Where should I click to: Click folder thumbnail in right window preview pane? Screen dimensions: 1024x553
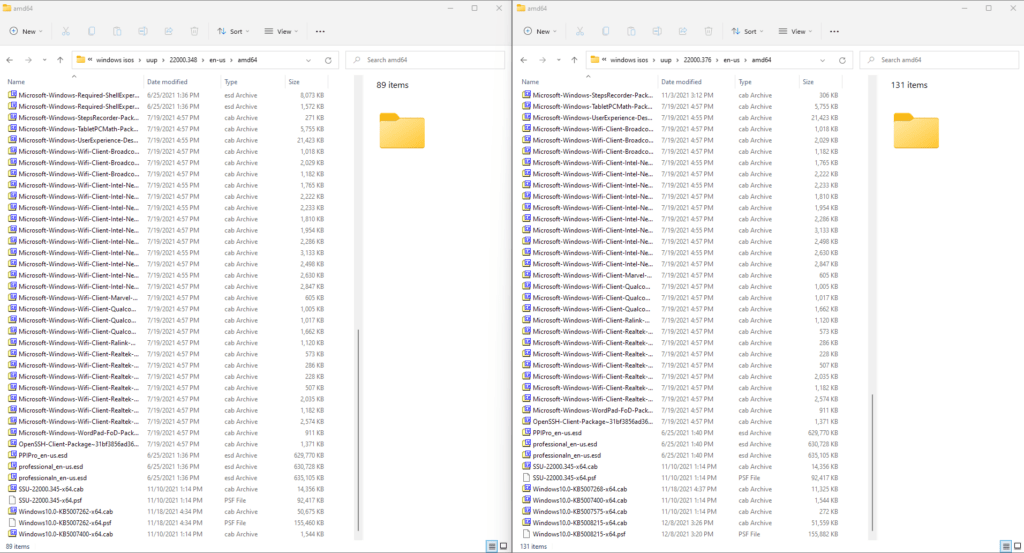tap(916, 131)
